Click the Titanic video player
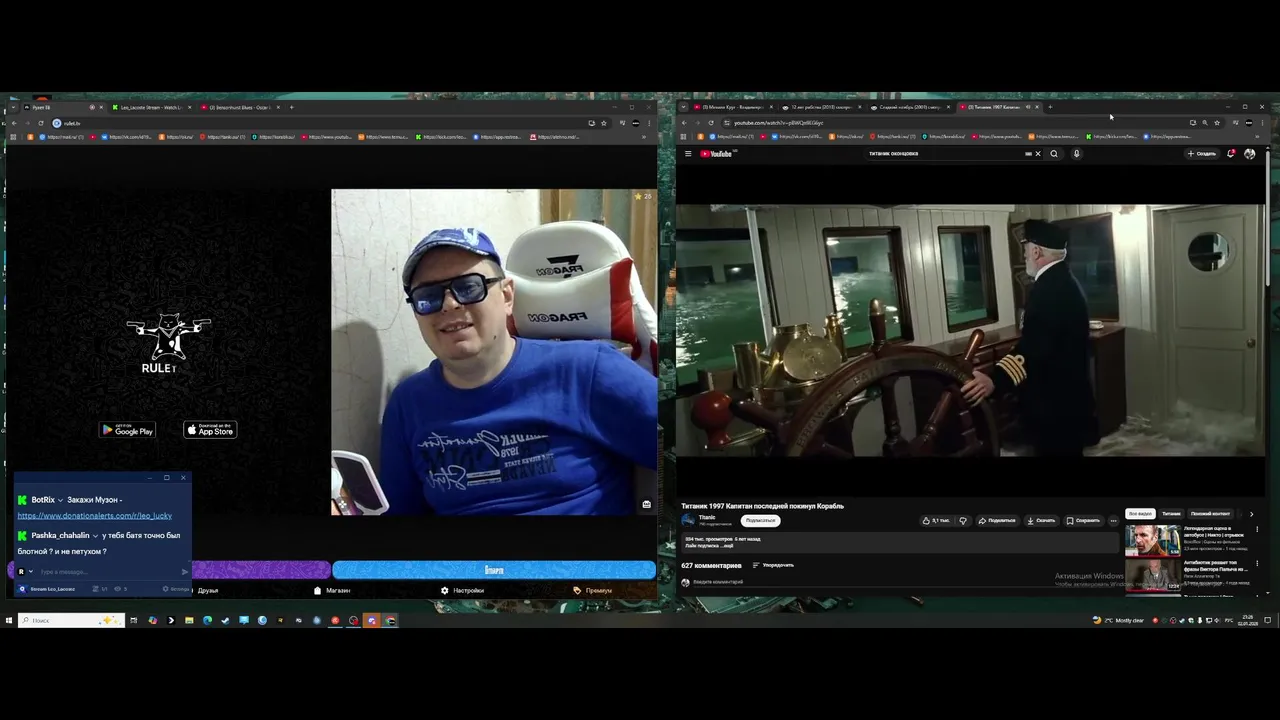1280x720 pixels. tap(970, 330)
